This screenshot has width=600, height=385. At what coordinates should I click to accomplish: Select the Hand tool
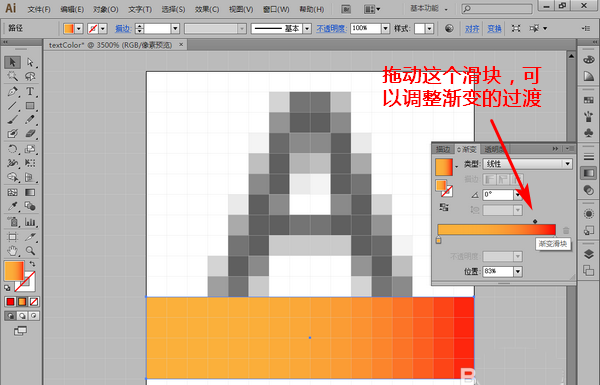point(12,251)
